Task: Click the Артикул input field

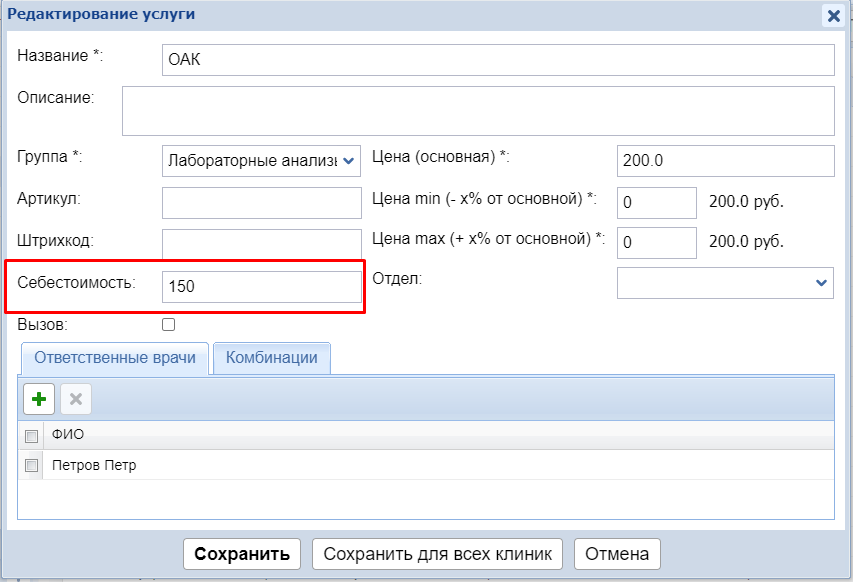Action: (261, 203)
